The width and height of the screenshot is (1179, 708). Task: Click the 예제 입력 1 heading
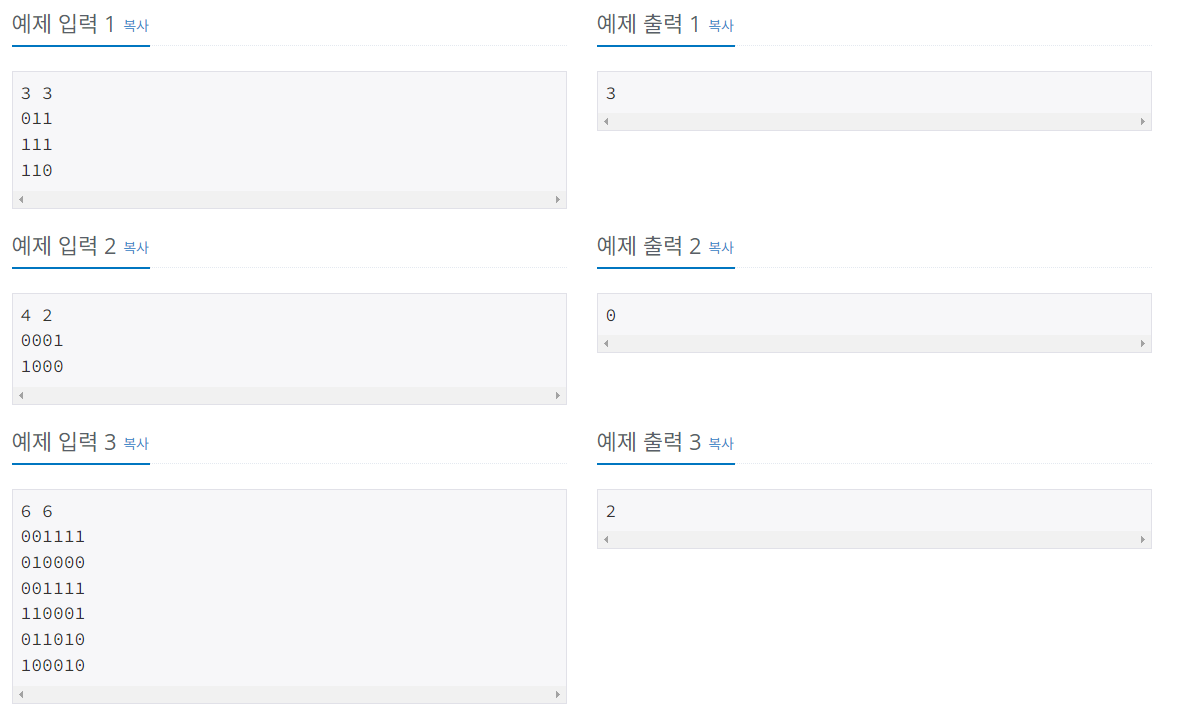tap(63, 24)
